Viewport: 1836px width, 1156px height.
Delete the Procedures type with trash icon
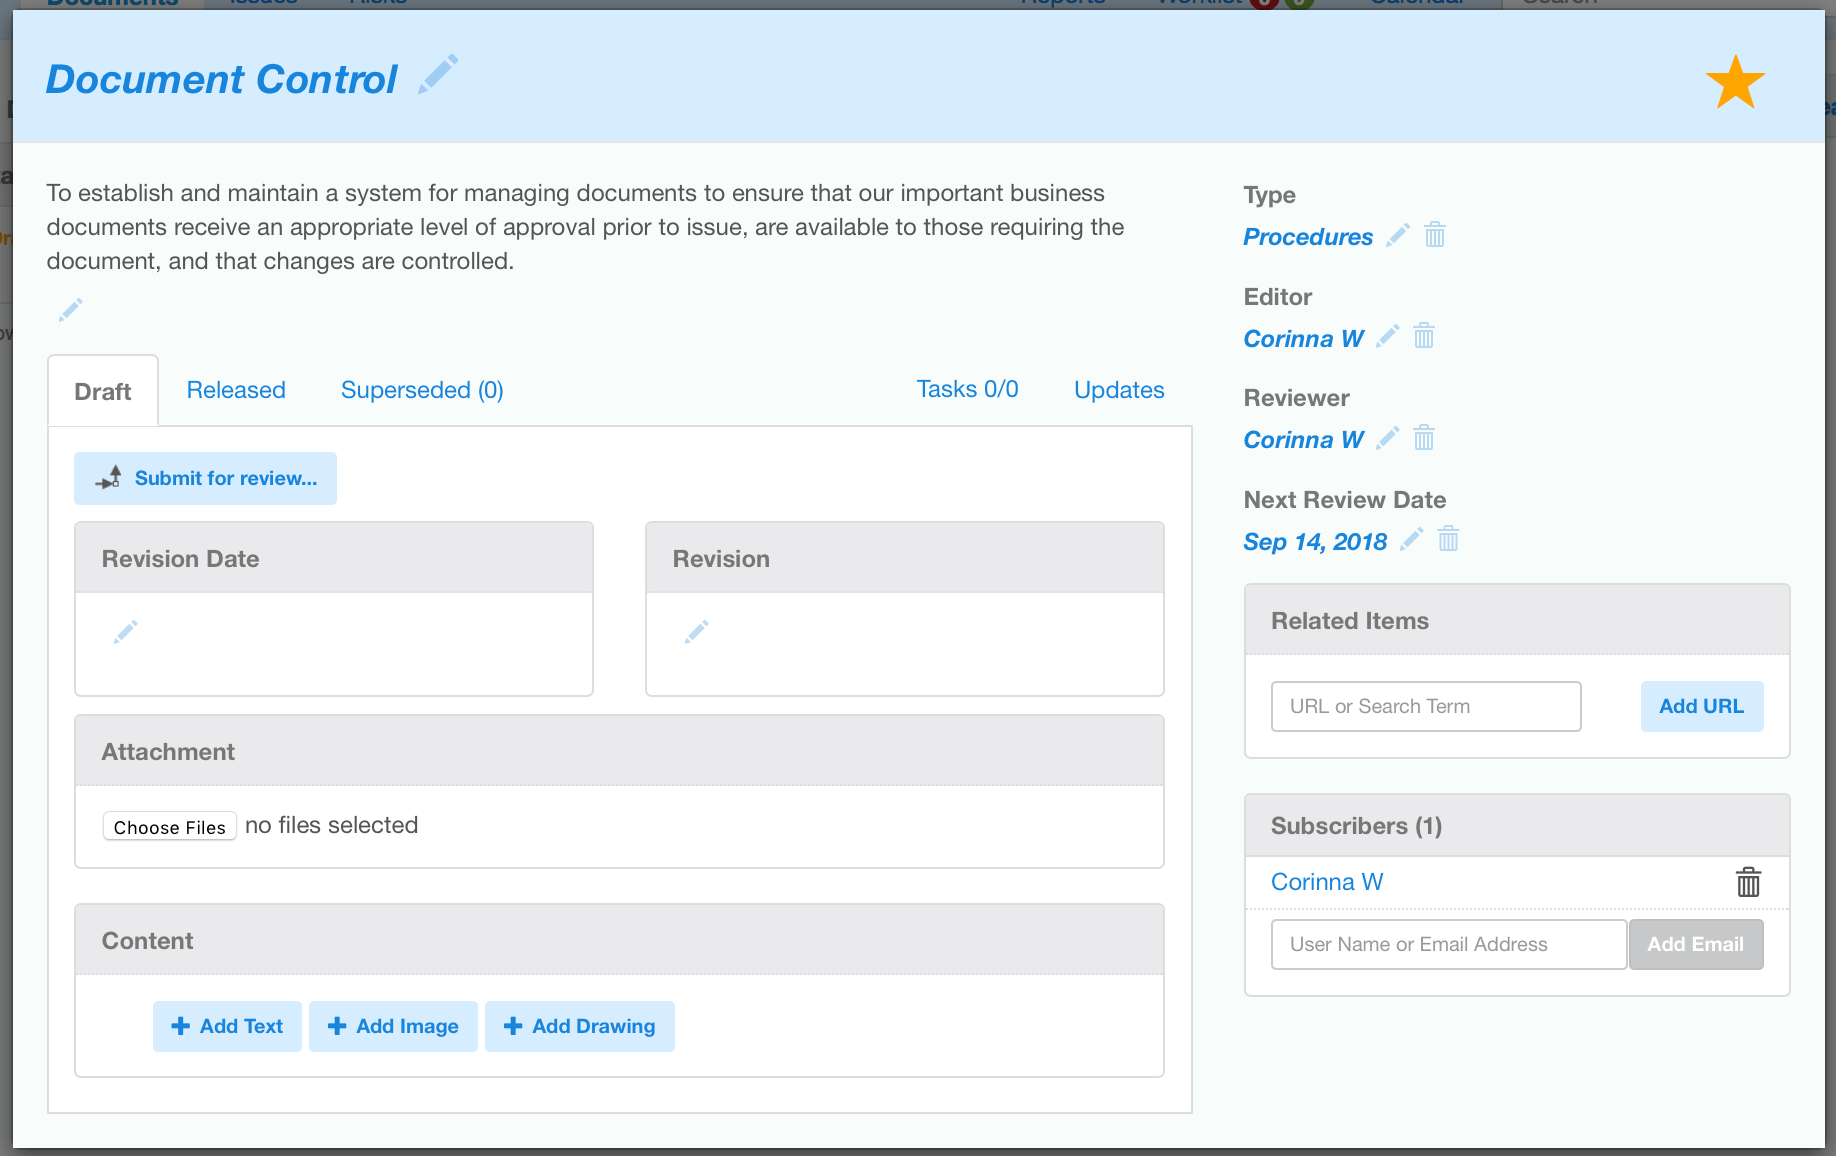(x=1435, y=235)
